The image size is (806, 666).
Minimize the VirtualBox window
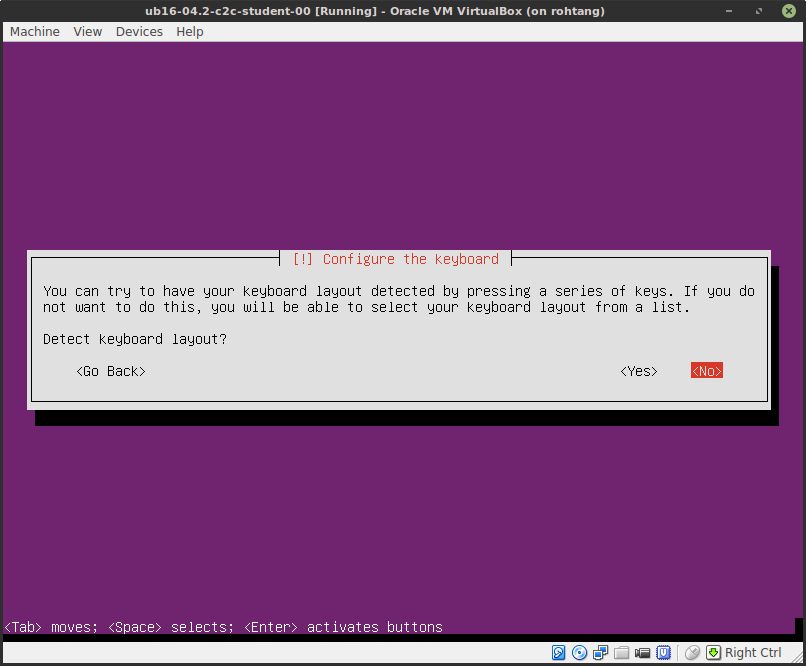pyautogui.click(x=728, y=11)
